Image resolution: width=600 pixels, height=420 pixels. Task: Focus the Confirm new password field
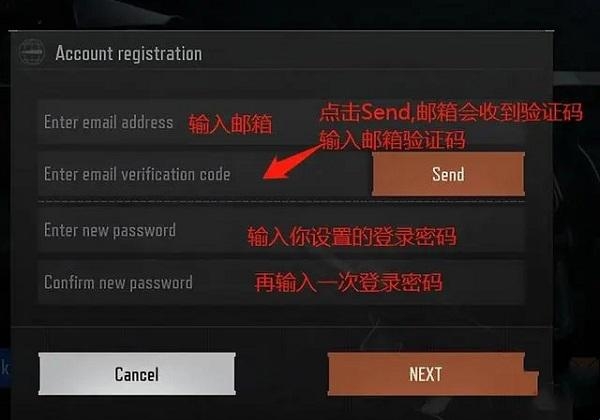[x=281, y=282]
